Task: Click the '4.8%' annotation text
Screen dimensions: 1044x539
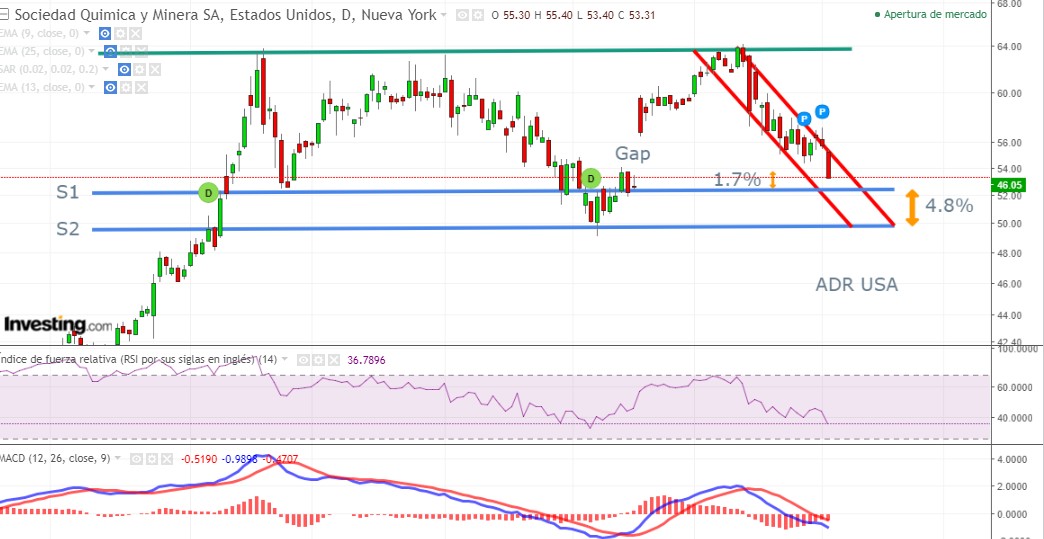Action: click(949, 206)
